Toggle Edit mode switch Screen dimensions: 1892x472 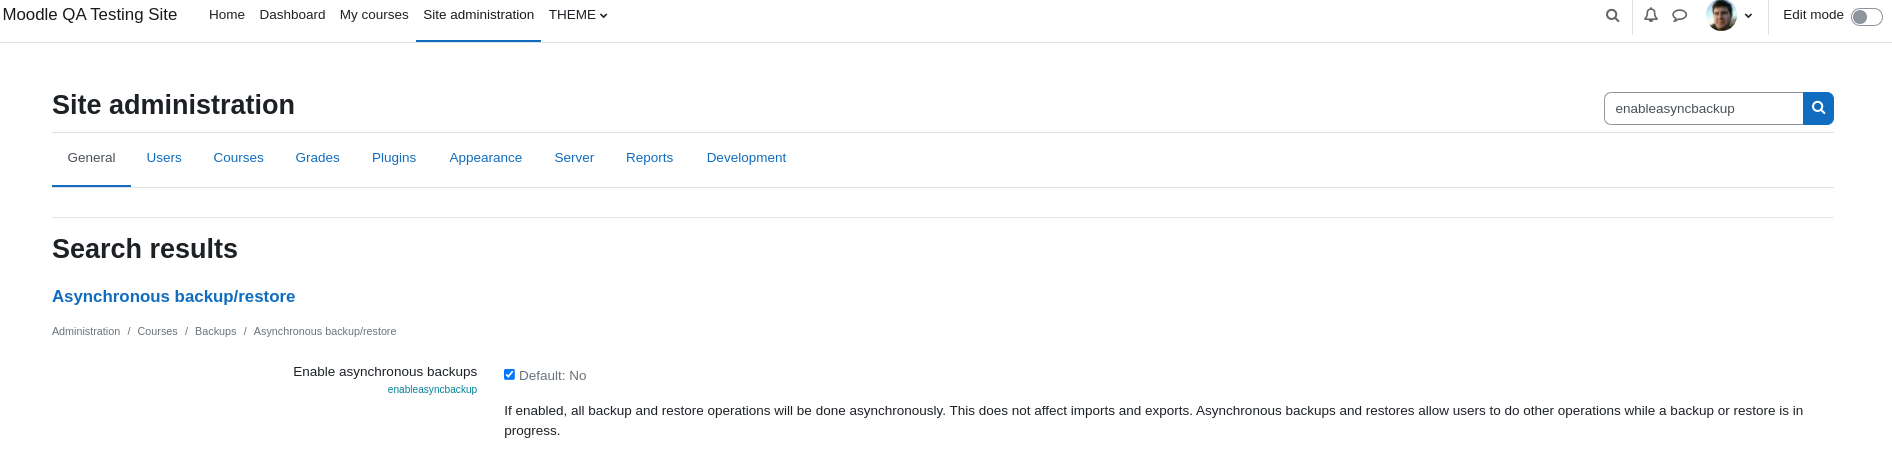tap(1866, 16)
